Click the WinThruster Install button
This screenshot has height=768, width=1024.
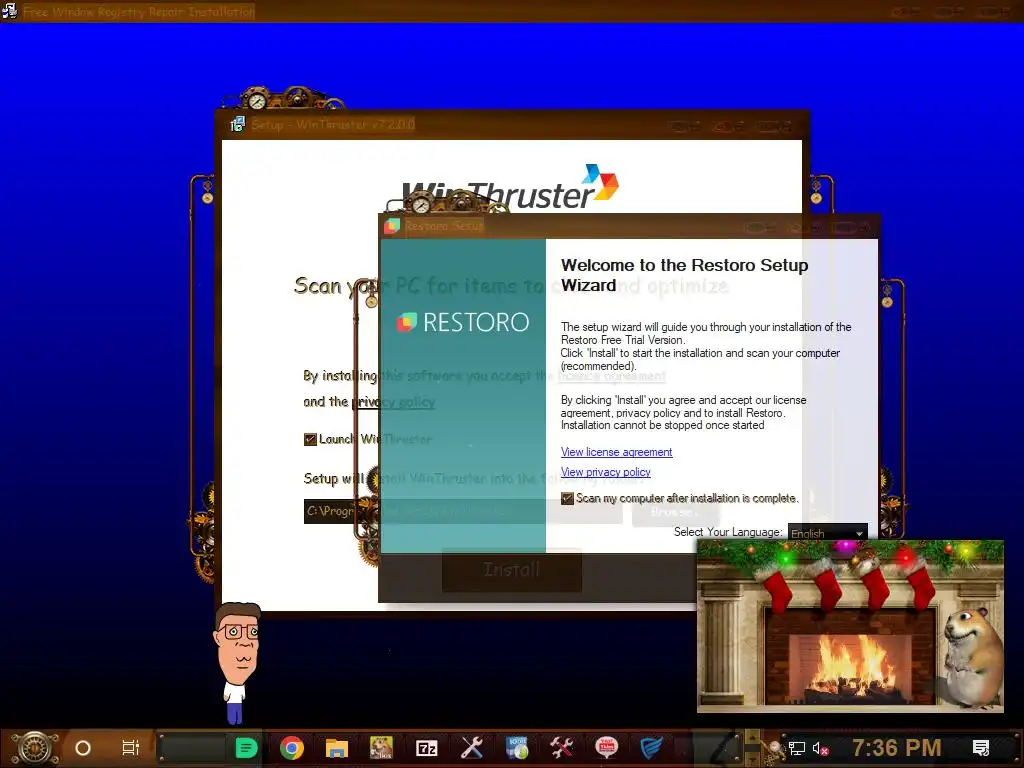pyautogui.click(x=511, y=569)
